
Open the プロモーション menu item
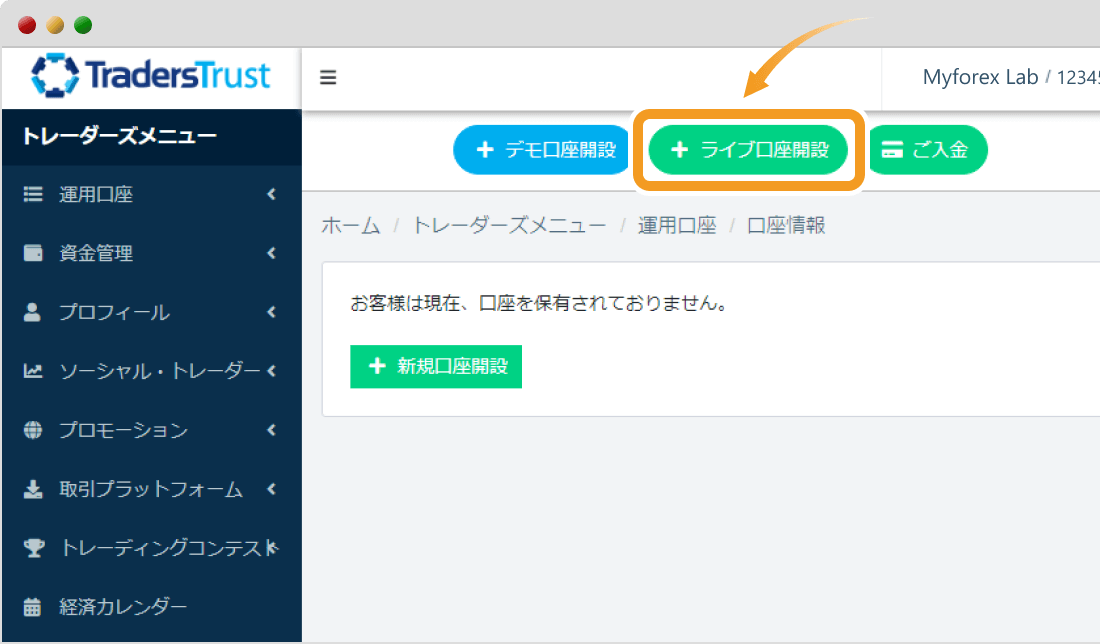(122, 431)
